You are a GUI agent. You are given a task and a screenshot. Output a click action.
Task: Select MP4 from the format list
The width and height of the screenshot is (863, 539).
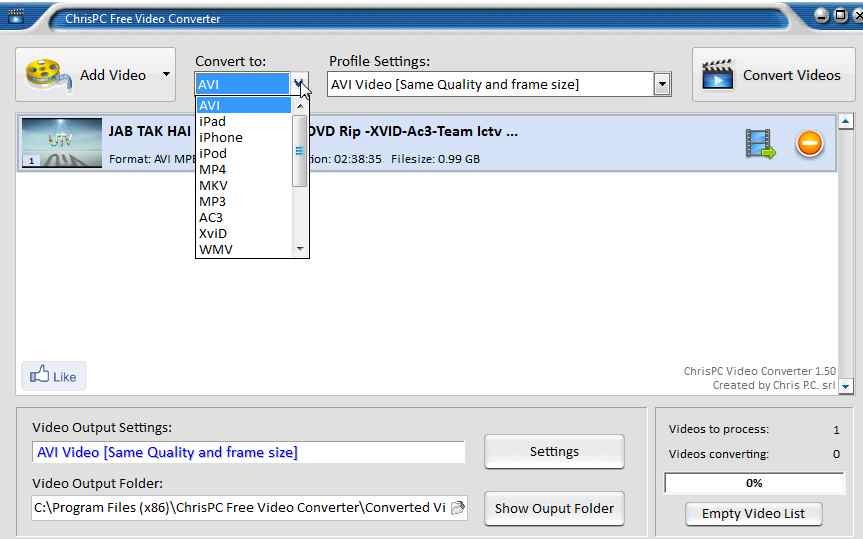(x=213, y=169)
